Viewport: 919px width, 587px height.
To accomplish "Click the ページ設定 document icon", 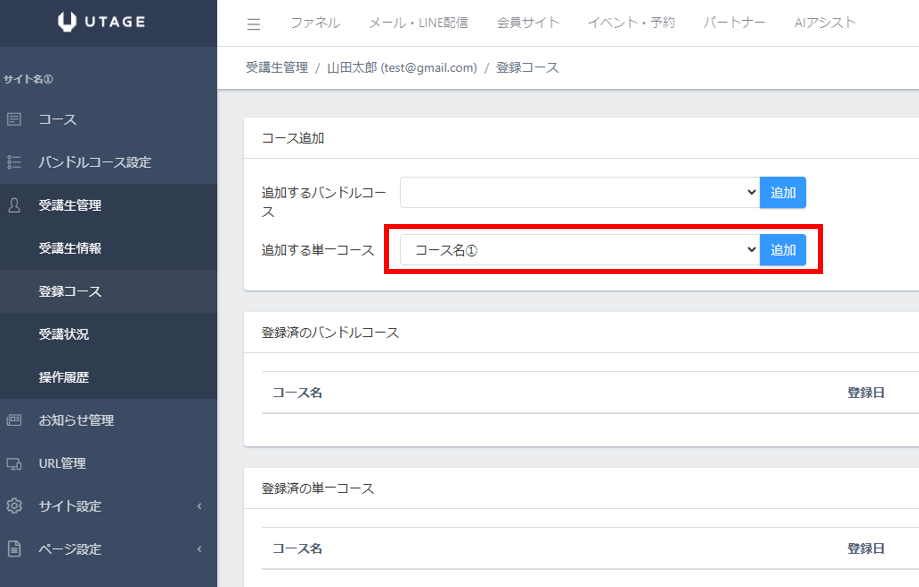I will 14,549.
